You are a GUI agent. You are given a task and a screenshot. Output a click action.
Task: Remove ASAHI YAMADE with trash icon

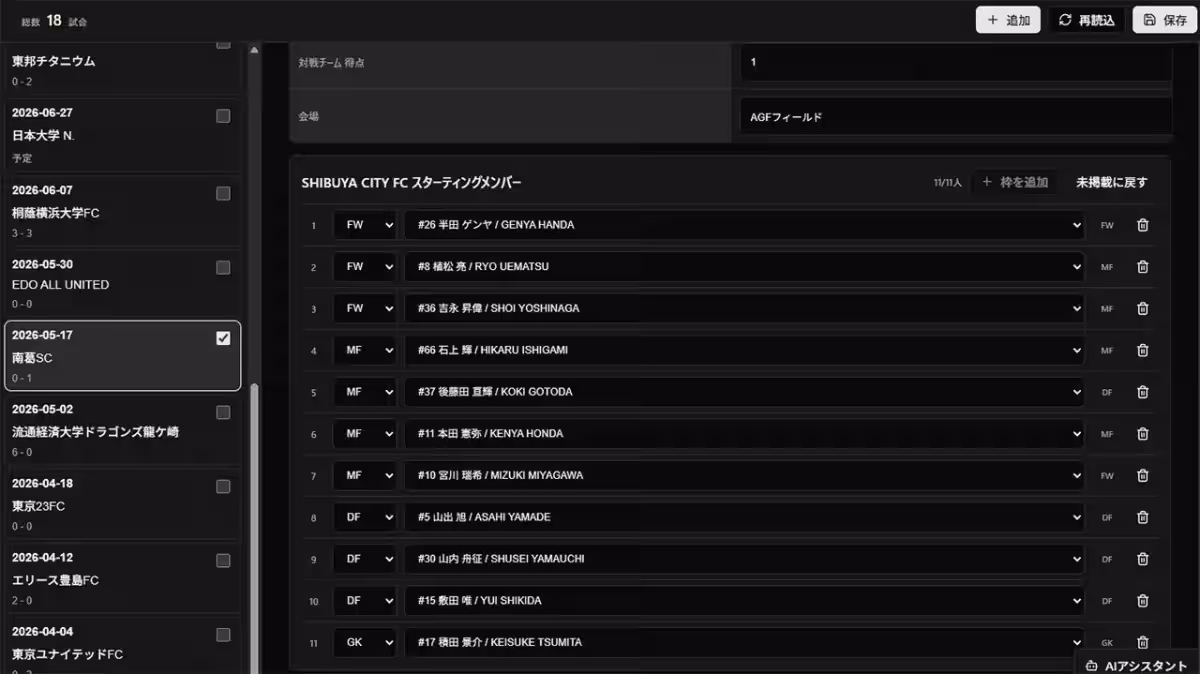tap(1142, 517)
